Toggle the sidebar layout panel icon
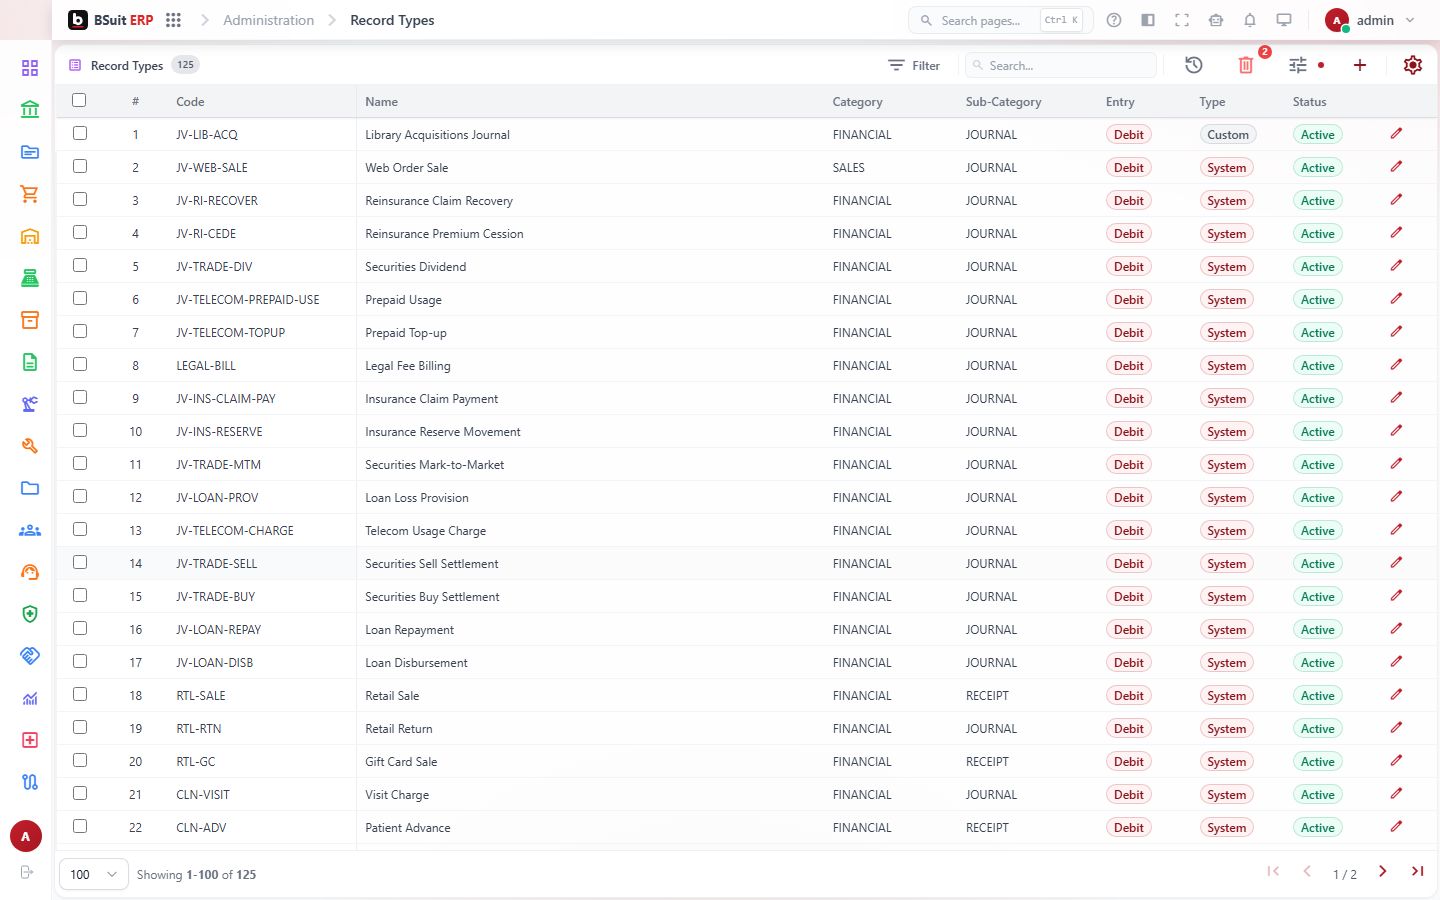The width and height of the screenshot is (1440, 900). click(x=1148, y=20)
